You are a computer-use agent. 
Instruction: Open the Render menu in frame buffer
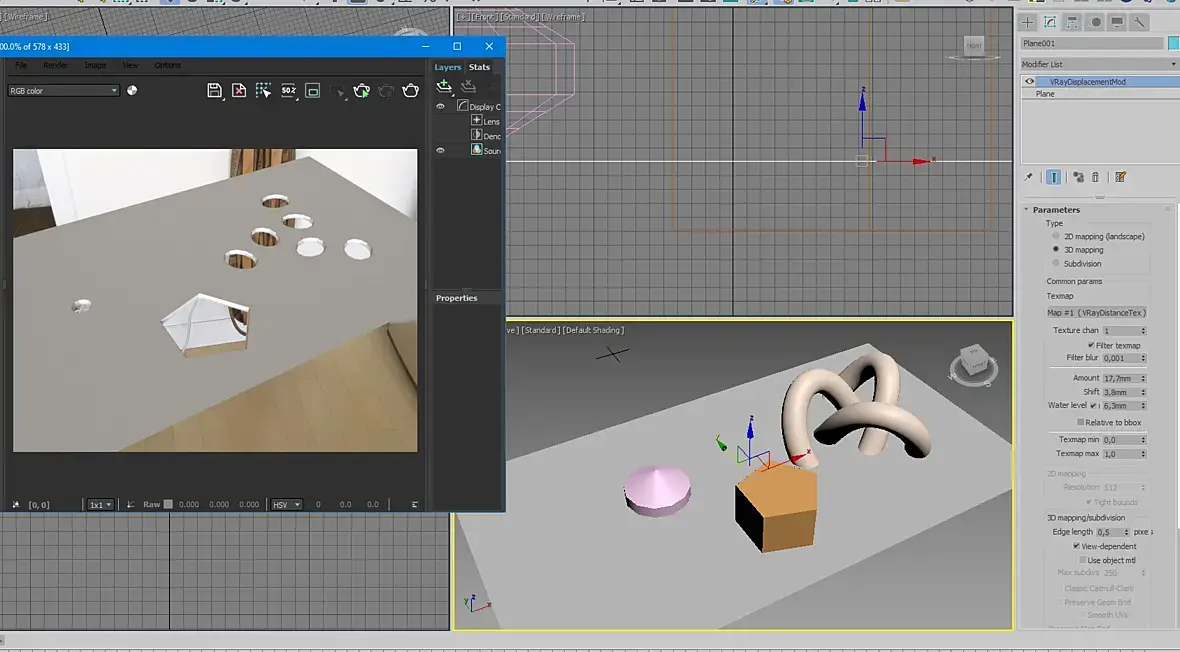[x=55, y=65]
